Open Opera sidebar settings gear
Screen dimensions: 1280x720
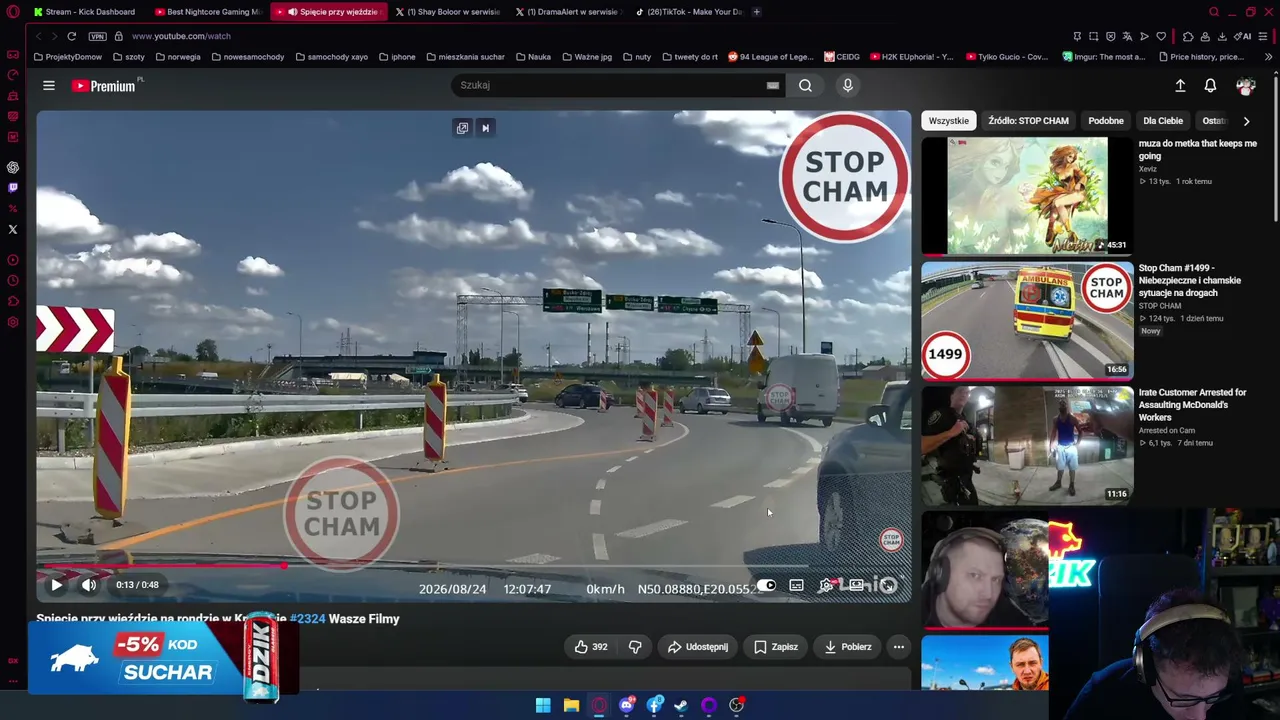coord(13,322)
